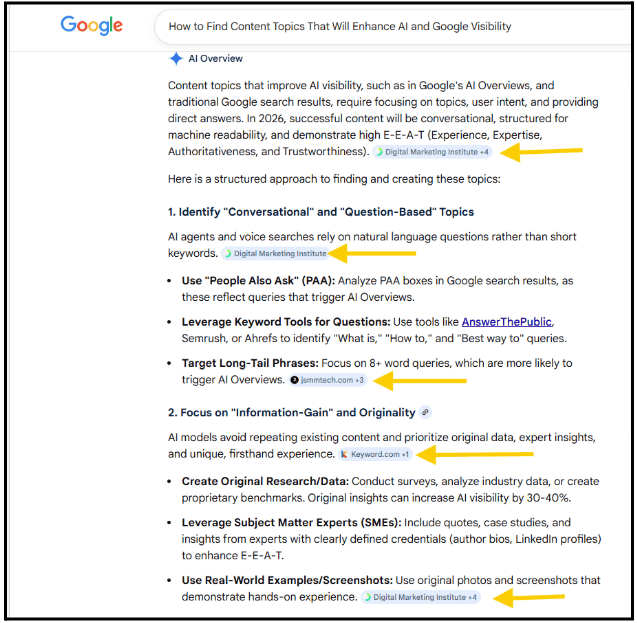Focus the Google search query field

394,27
